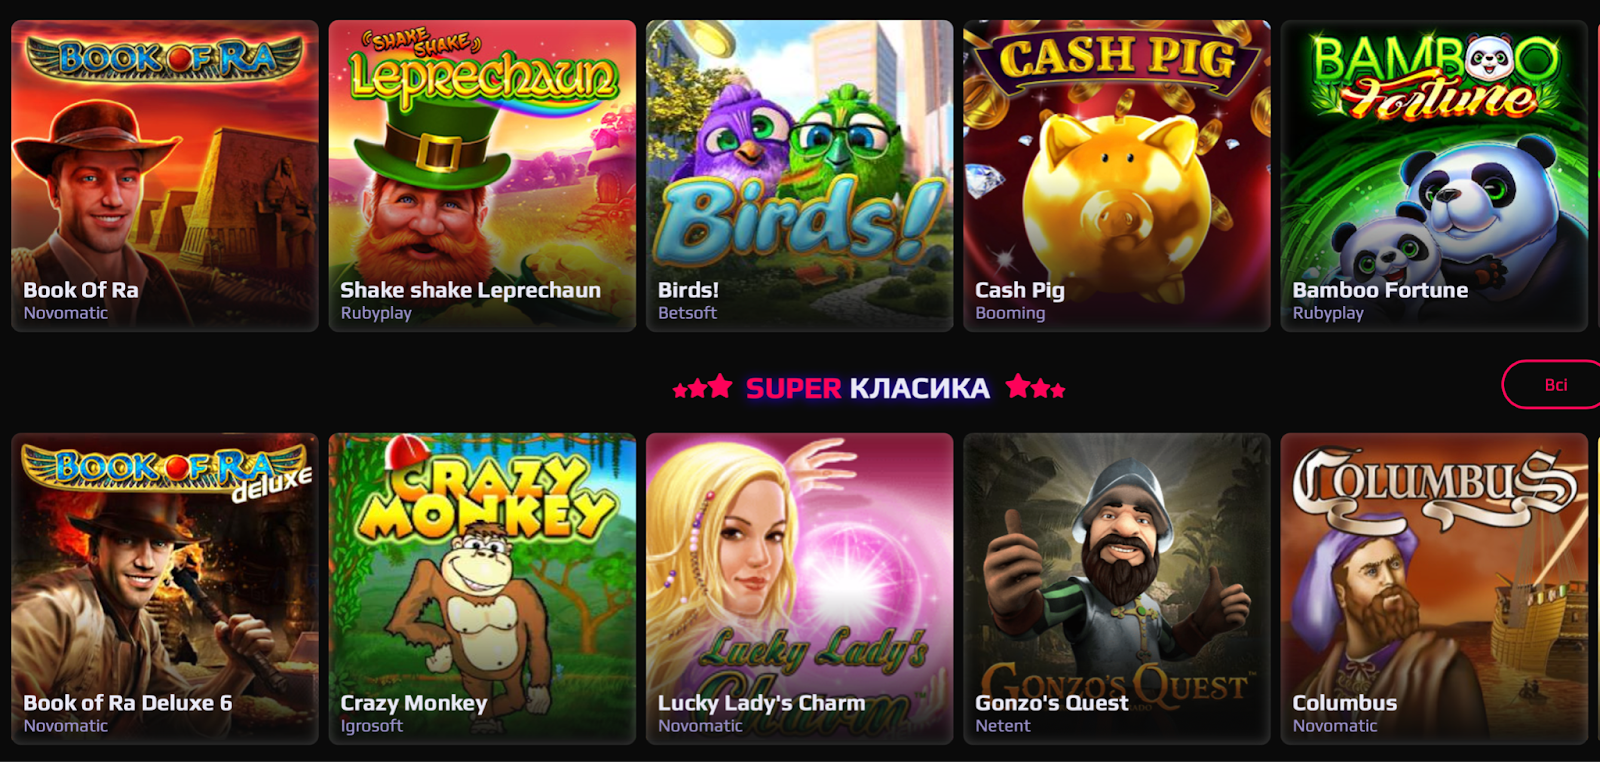Open the Birds! game by Betsoft
The height and width of the screenshot is (762, 1600).
pyautogui.click(x=799, y=176)
